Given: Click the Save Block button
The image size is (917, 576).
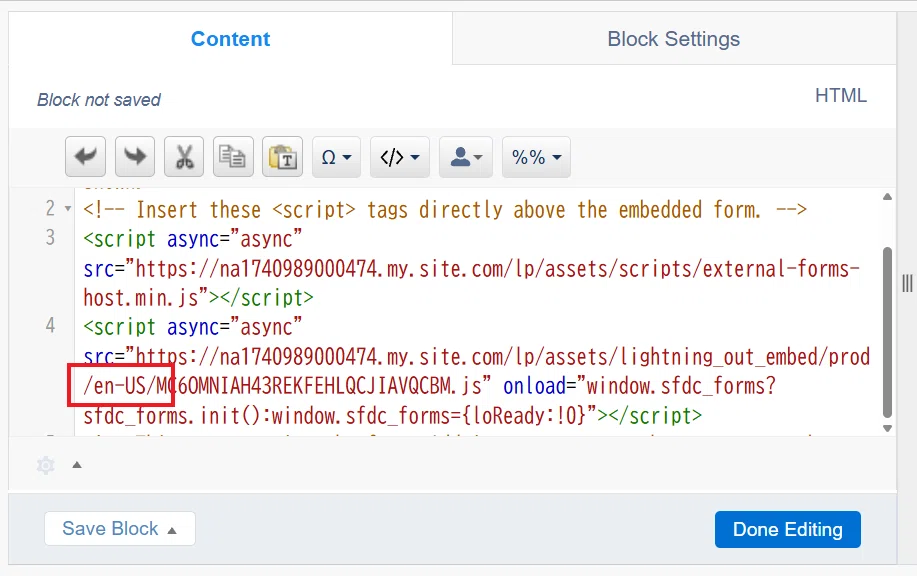Looking at the screenshot, I should 120,529.
